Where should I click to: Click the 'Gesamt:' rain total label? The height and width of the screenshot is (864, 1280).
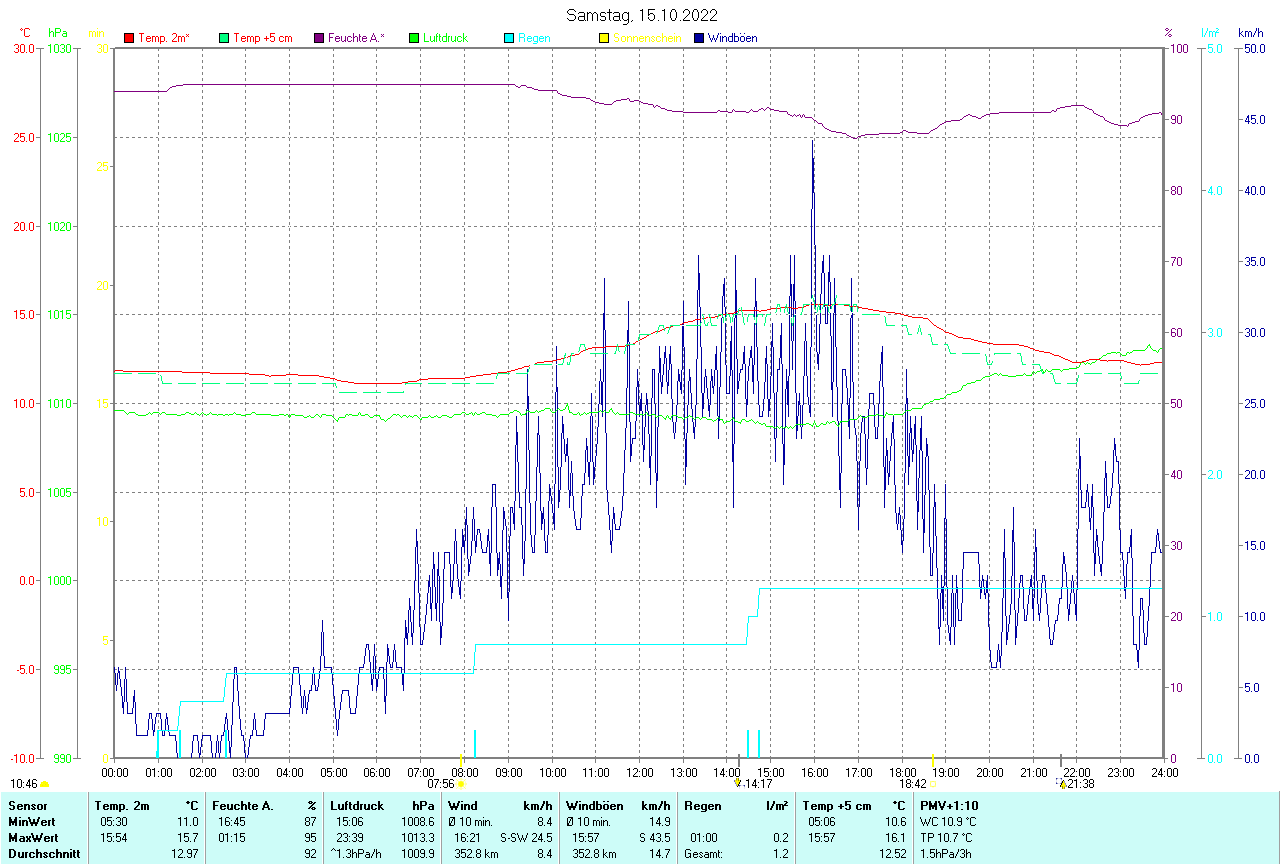(x=703, y=854)
